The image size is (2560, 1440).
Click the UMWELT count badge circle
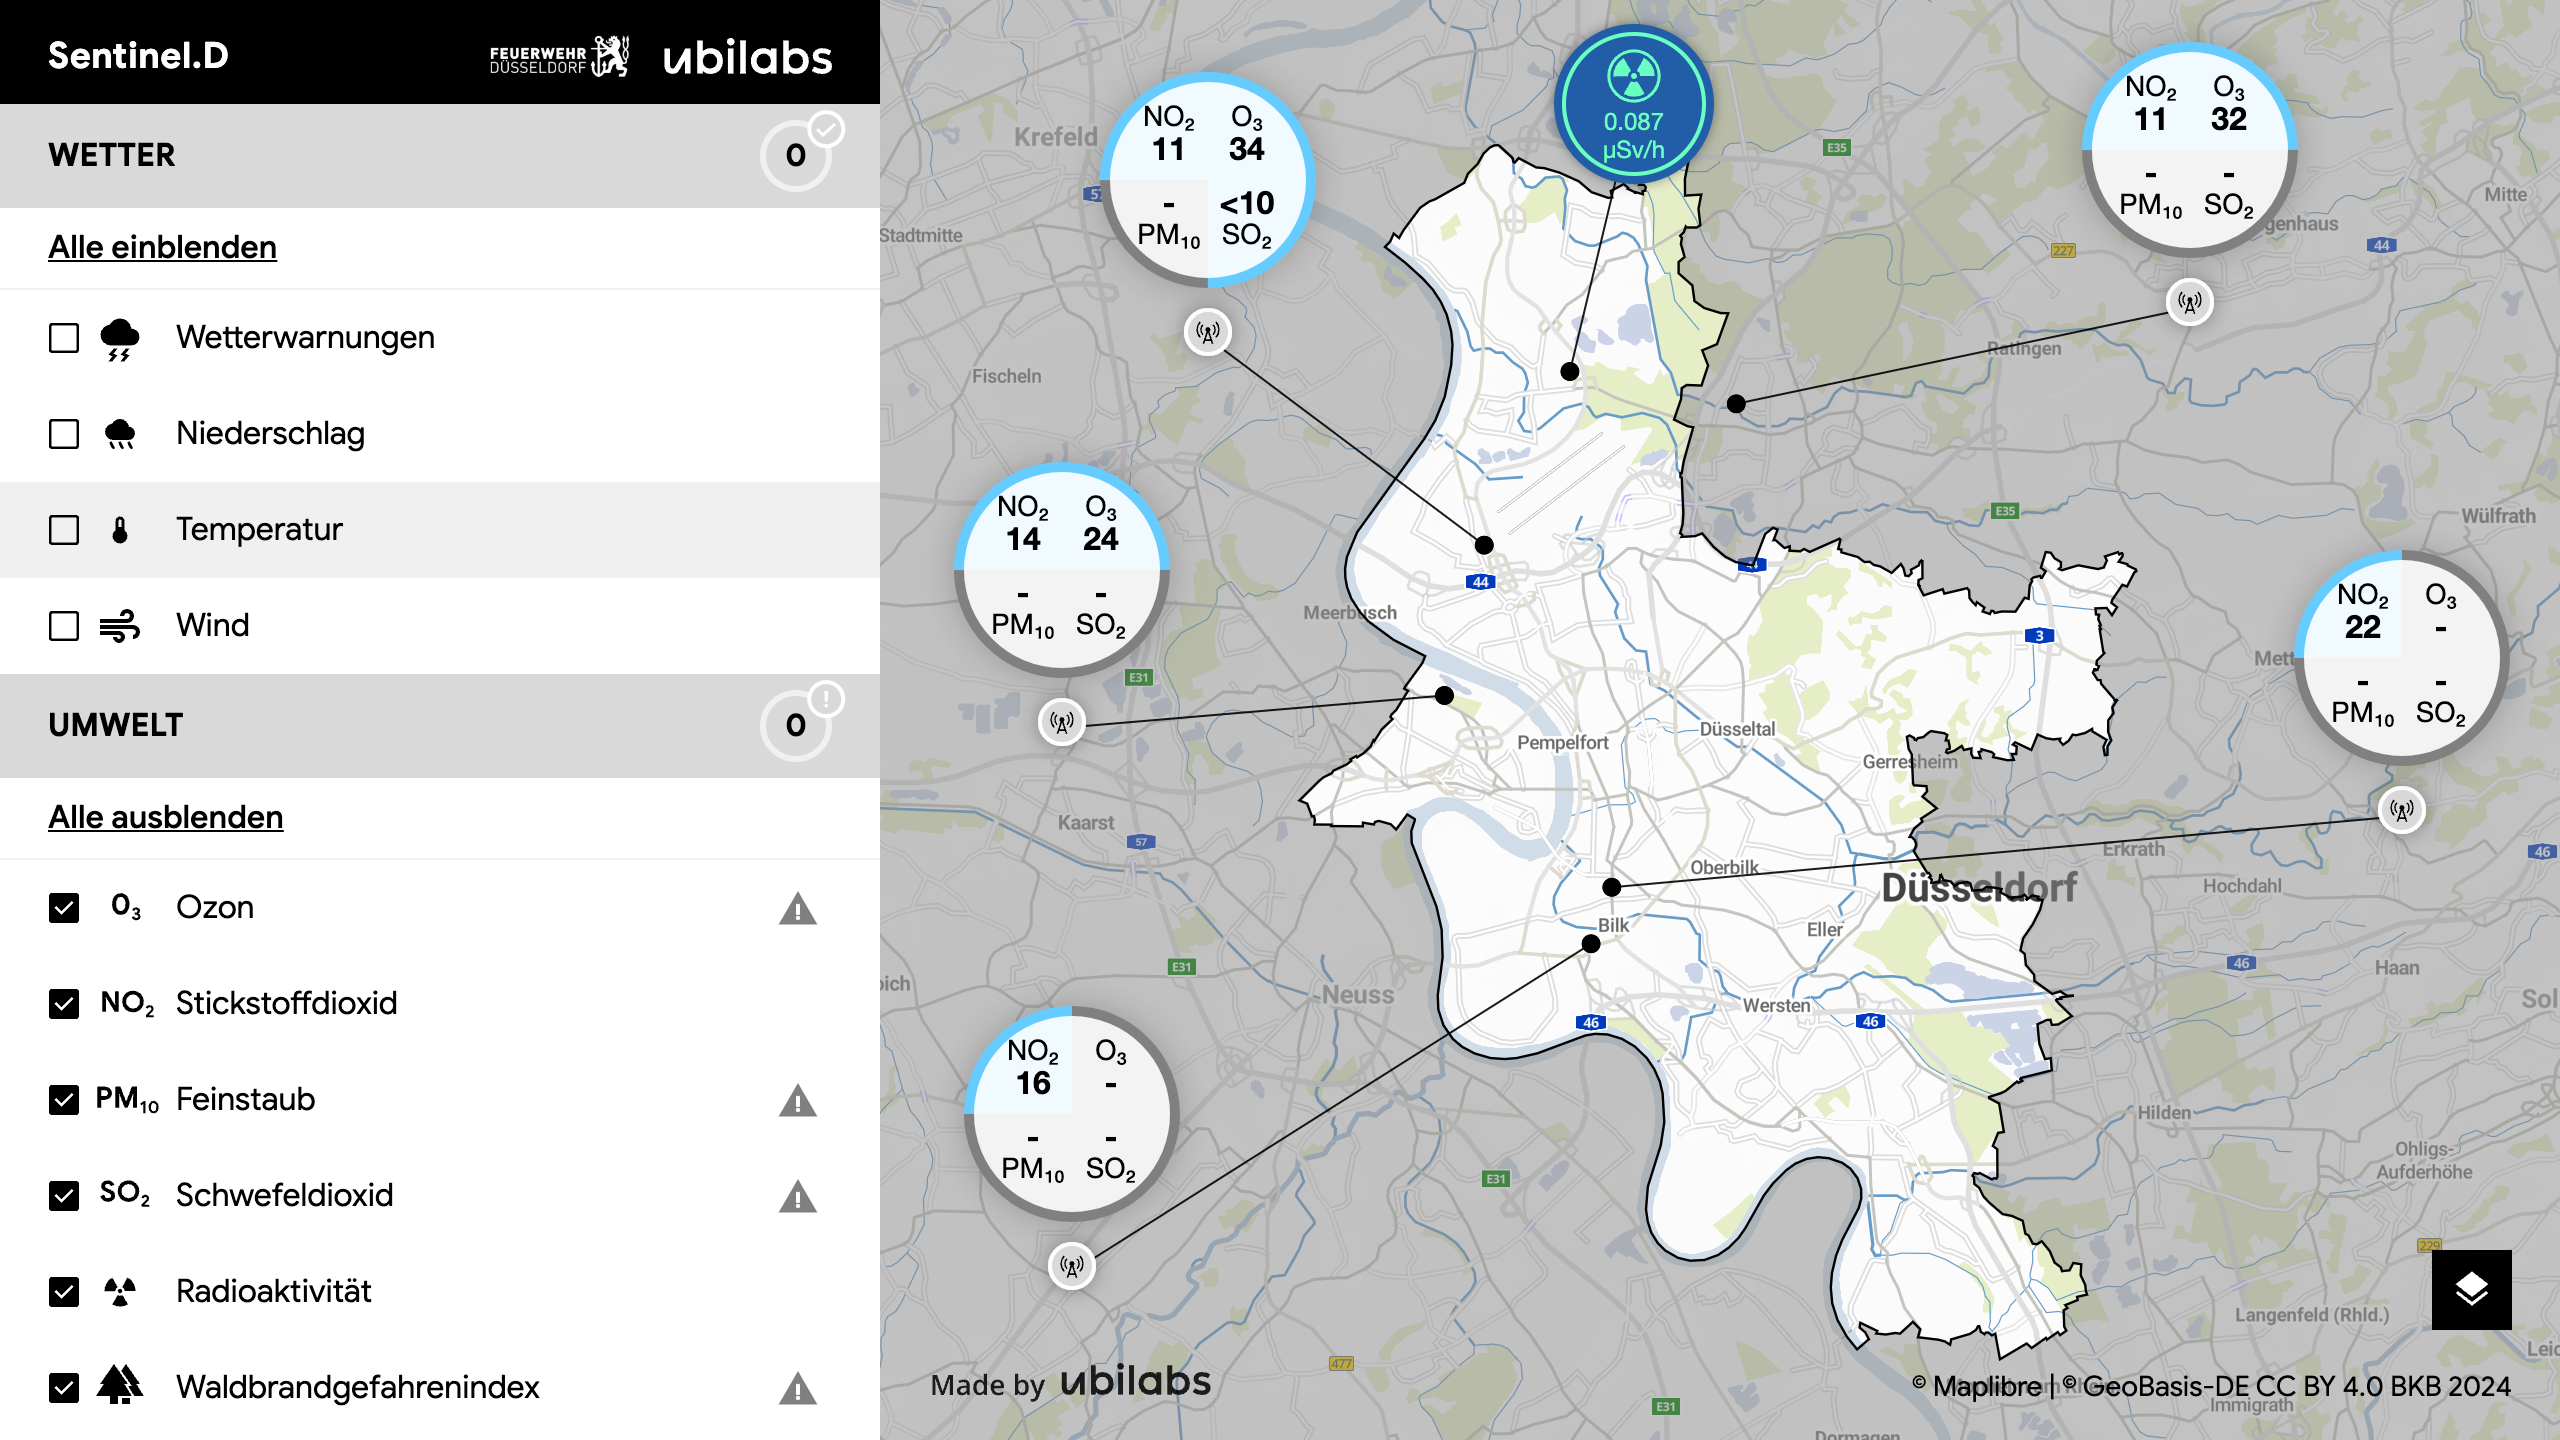[x=796, y=725]
